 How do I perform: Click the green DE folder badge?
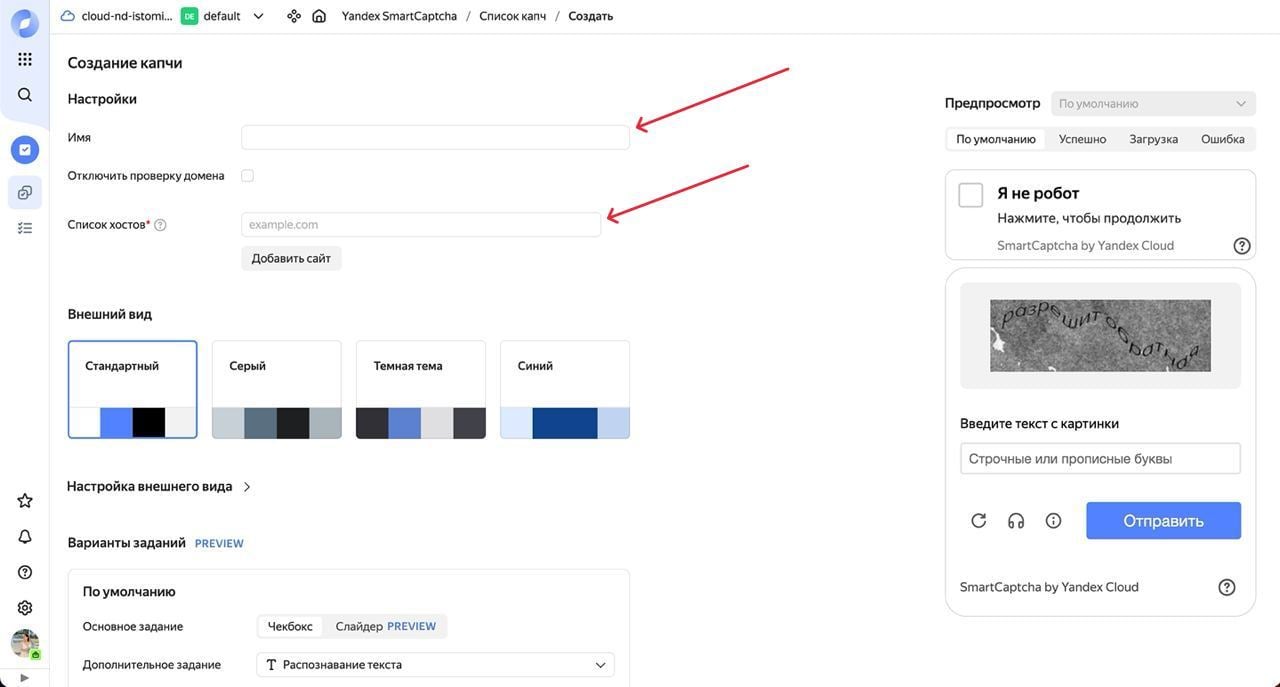[x=189, y=16]
